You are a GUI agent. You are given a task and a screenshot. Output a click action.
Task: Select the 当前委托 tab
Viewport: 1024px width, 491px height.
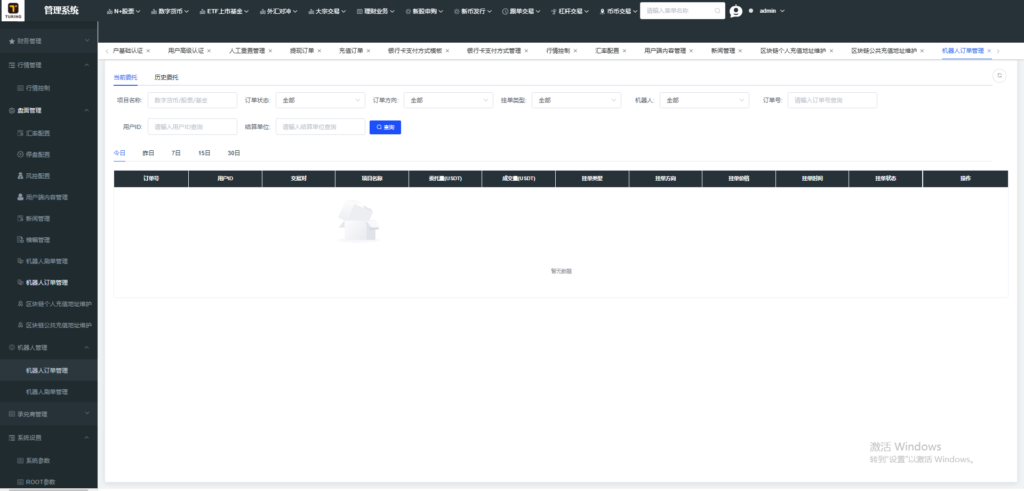[x=125, y=77]
